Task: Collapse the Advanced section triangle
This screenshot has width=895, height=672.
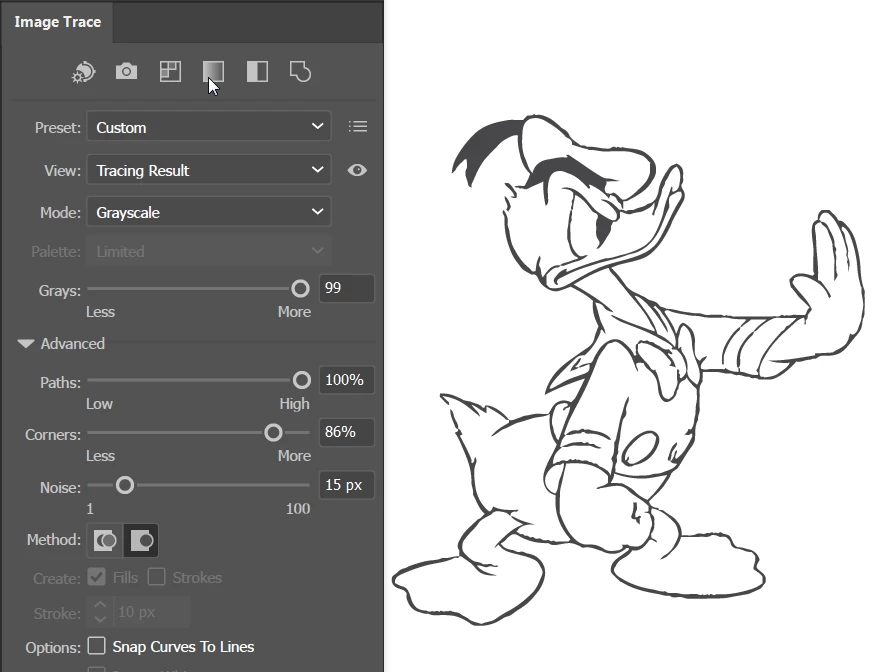Action: 26,343
